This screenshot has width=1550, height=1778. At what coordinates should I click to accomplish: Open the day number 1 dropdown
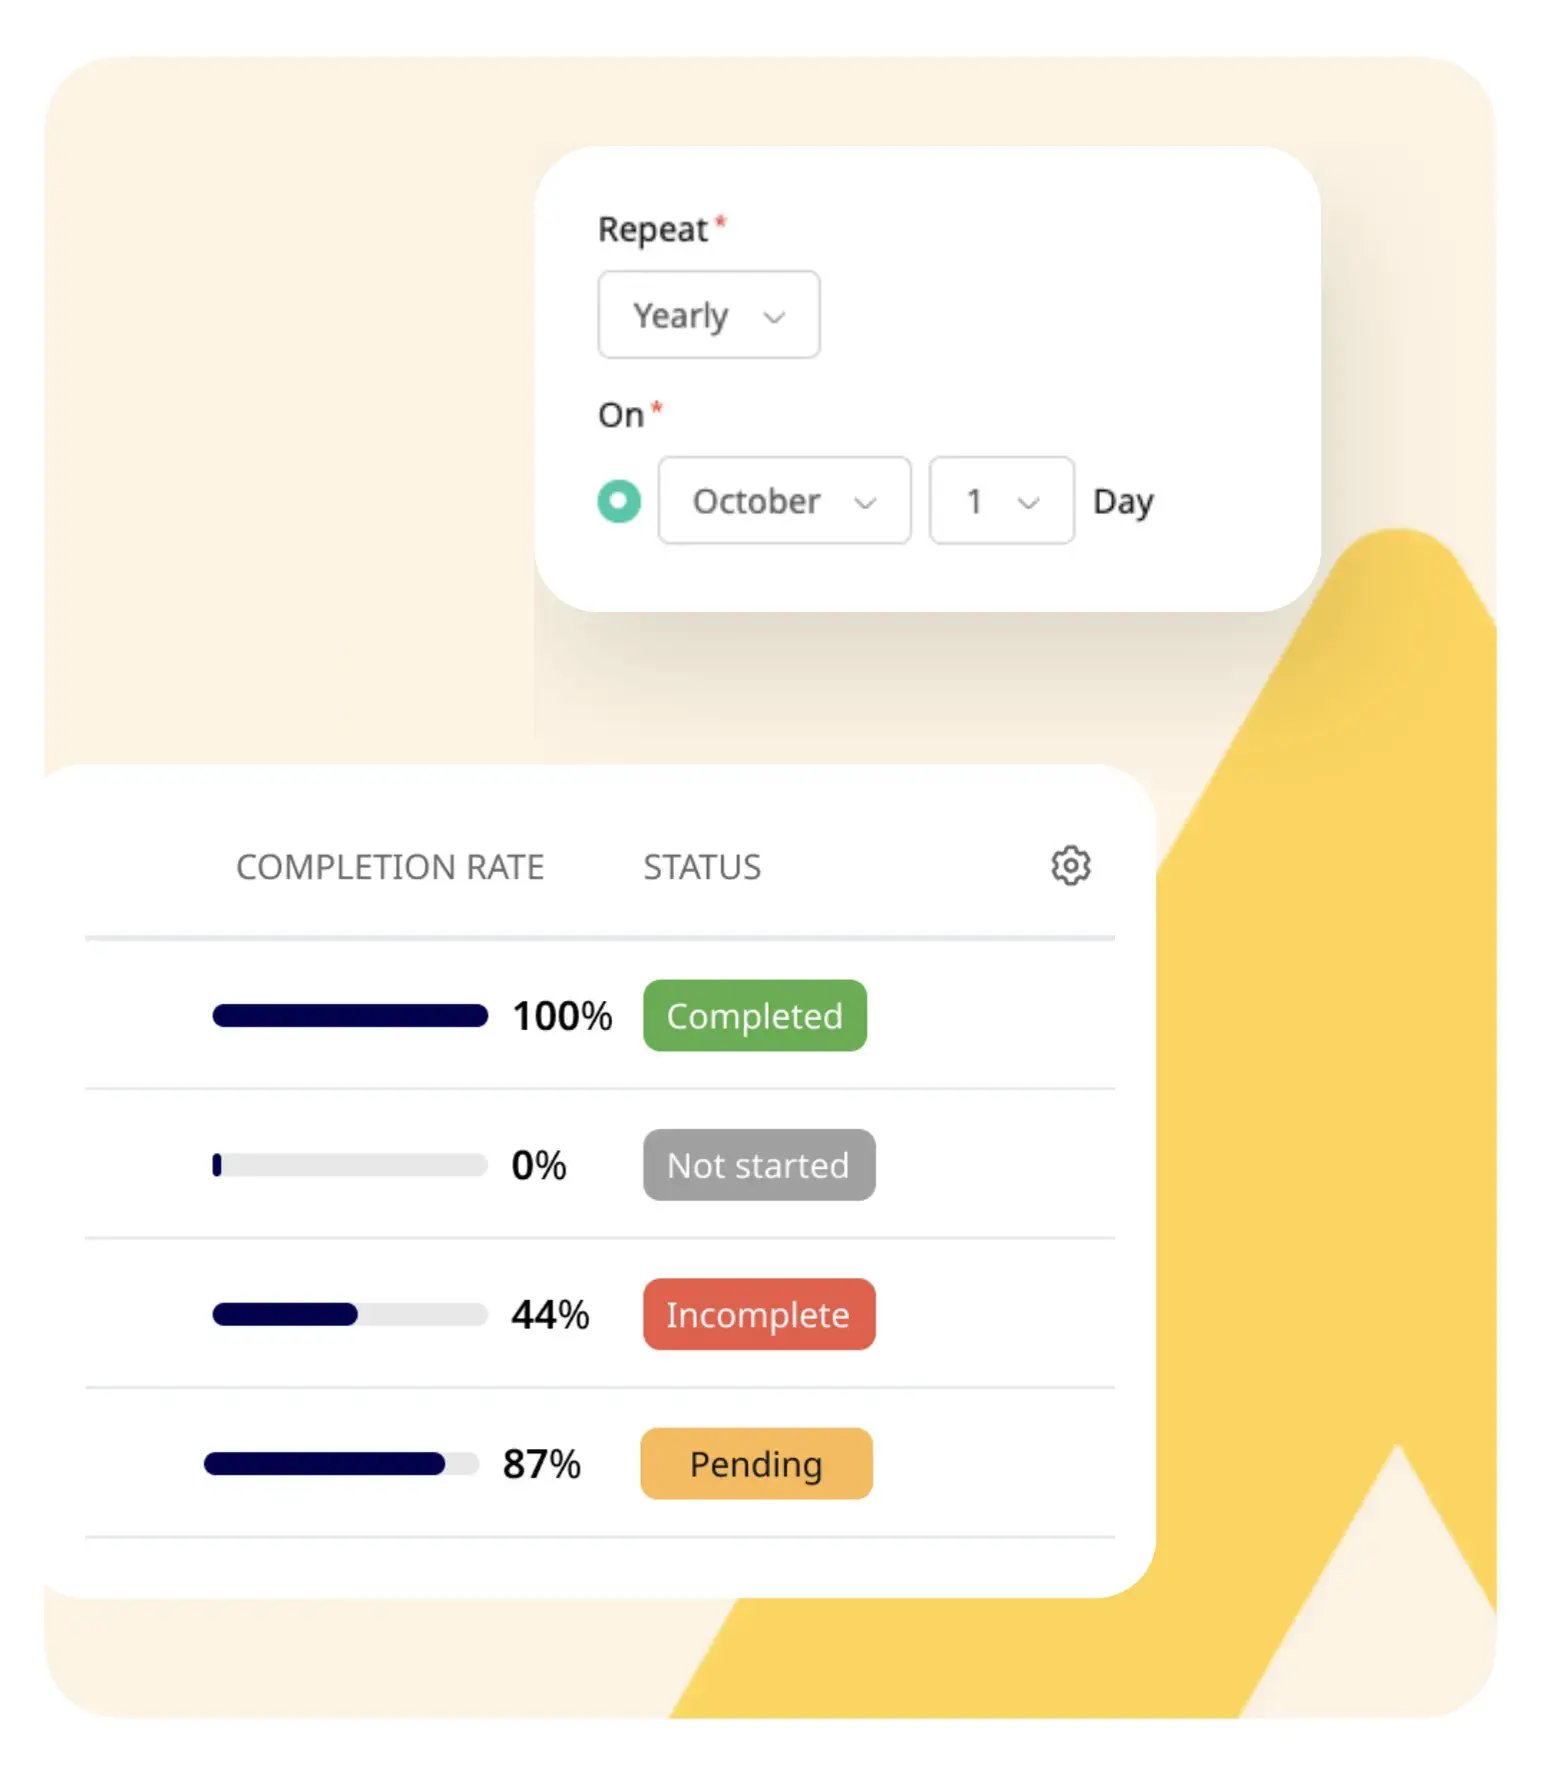1001,501
